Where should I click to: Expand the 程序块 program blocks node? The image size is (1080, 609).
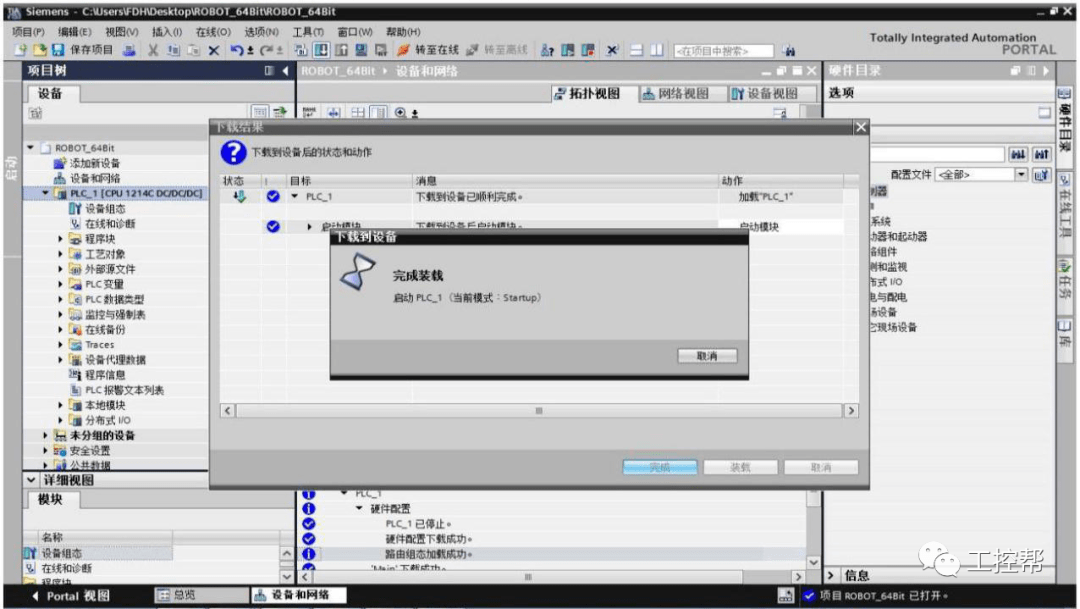61,239
